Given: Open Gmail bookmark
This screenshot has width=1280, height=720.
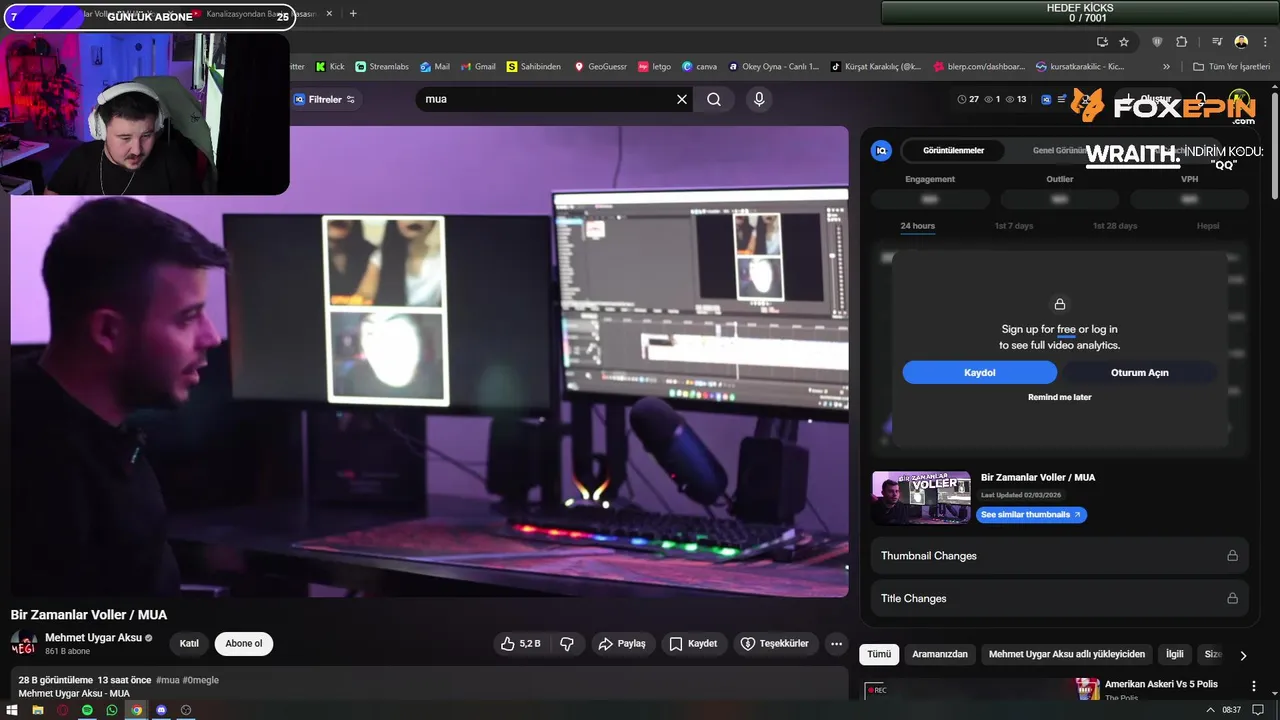Looking at the screenshot, I should tap(477, 66).
